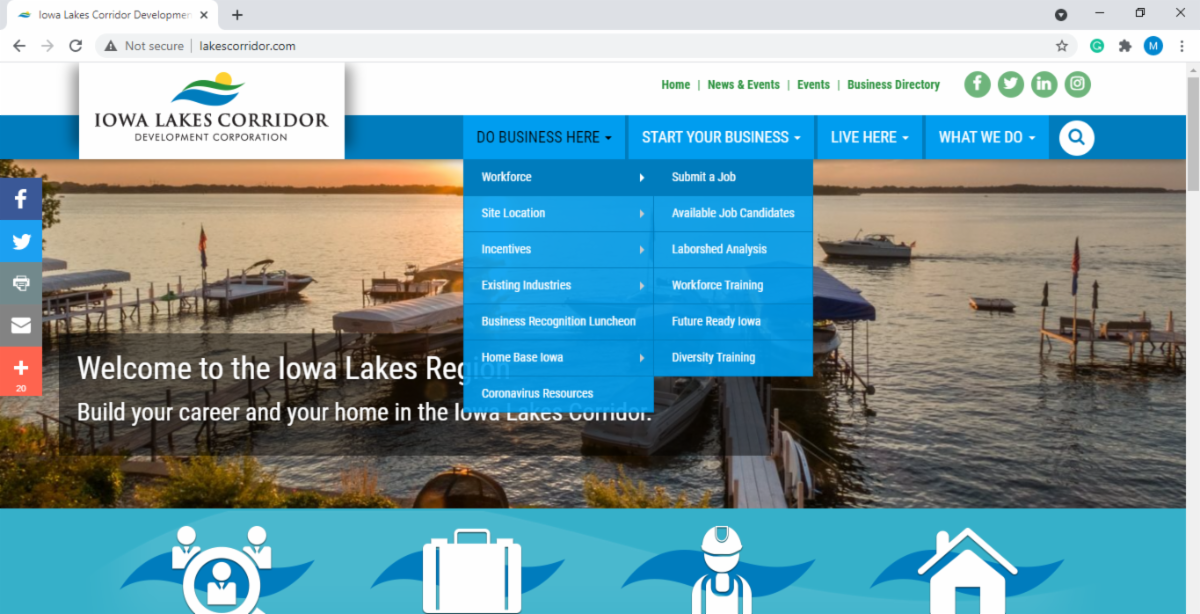Open News & Events link

743,85
